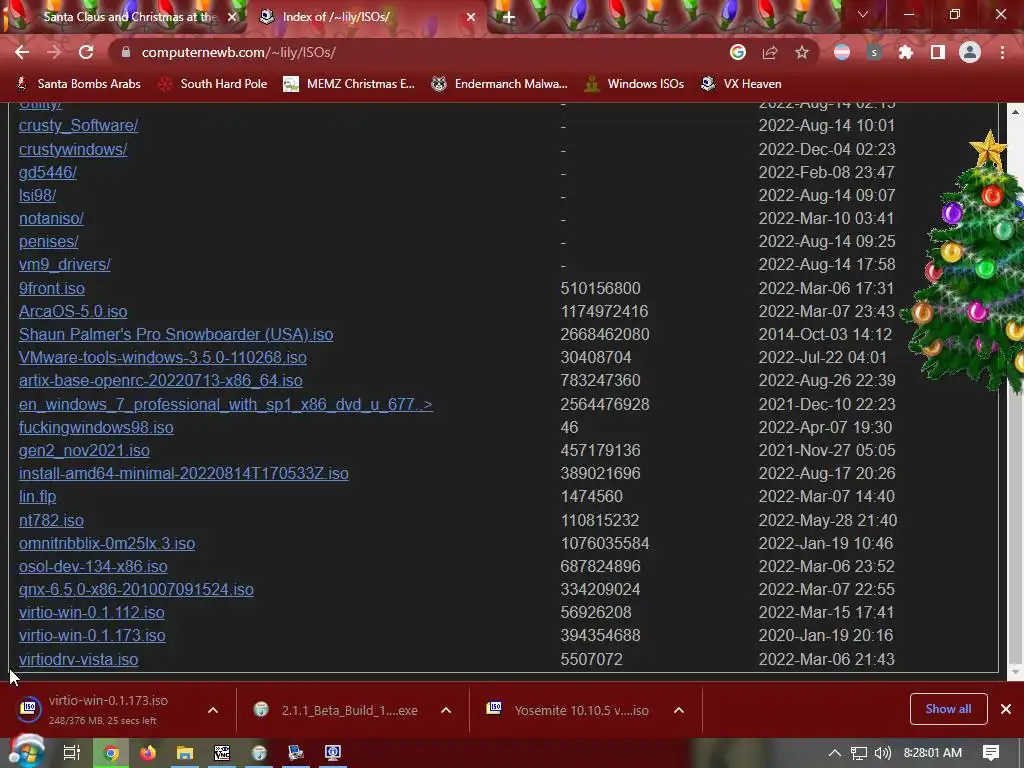Open the Chrome profile avatar
The width and height of the screenshot is (1024, 768).
pyautogui.click(x=970, y=52)
